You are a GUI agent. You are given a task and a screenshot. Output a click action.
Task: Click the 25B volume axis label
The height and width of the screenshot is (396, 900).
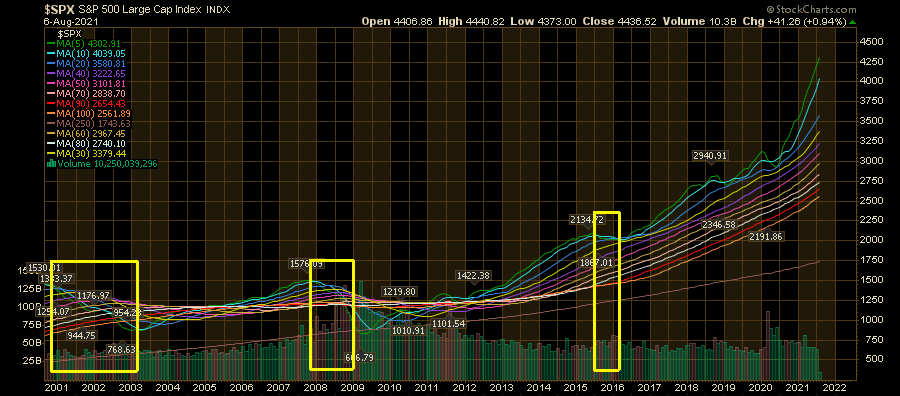point(33,360)
